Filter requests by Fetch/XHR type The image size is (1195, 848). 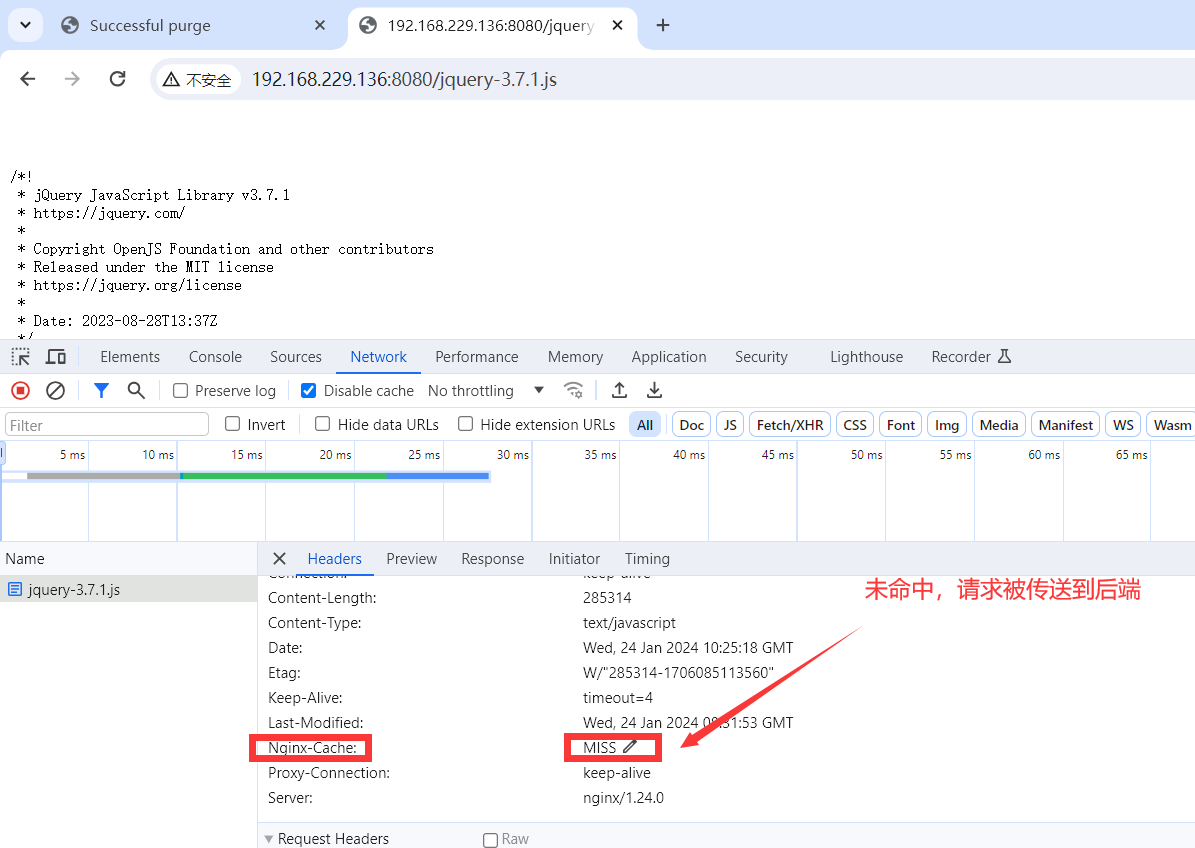pyautogui.click(x=790, y=425)
